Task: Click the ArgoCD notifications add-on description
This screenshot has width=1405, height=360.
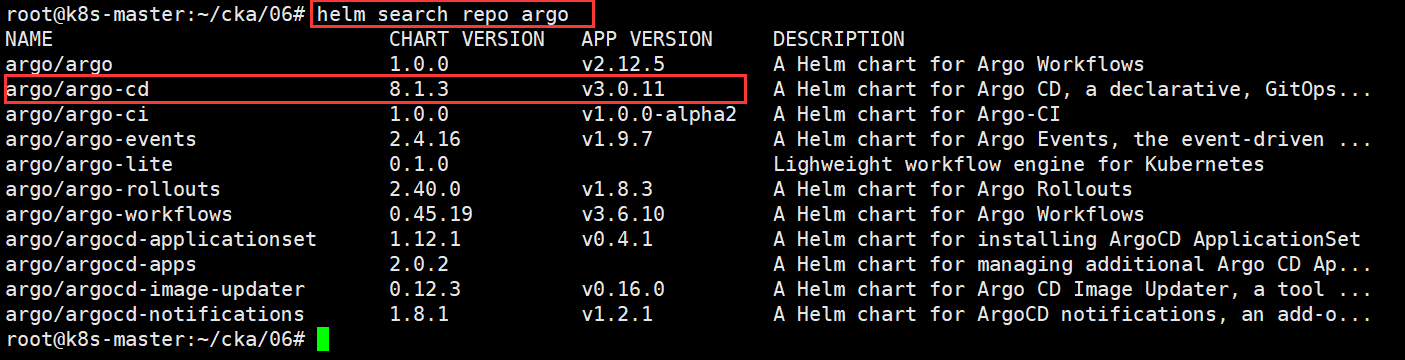Action: point(1073,315)
